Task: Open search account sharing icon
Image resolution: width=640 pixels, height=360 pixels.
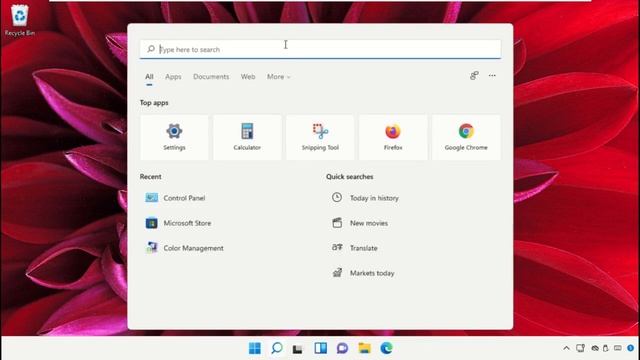Action: (474, 76)
